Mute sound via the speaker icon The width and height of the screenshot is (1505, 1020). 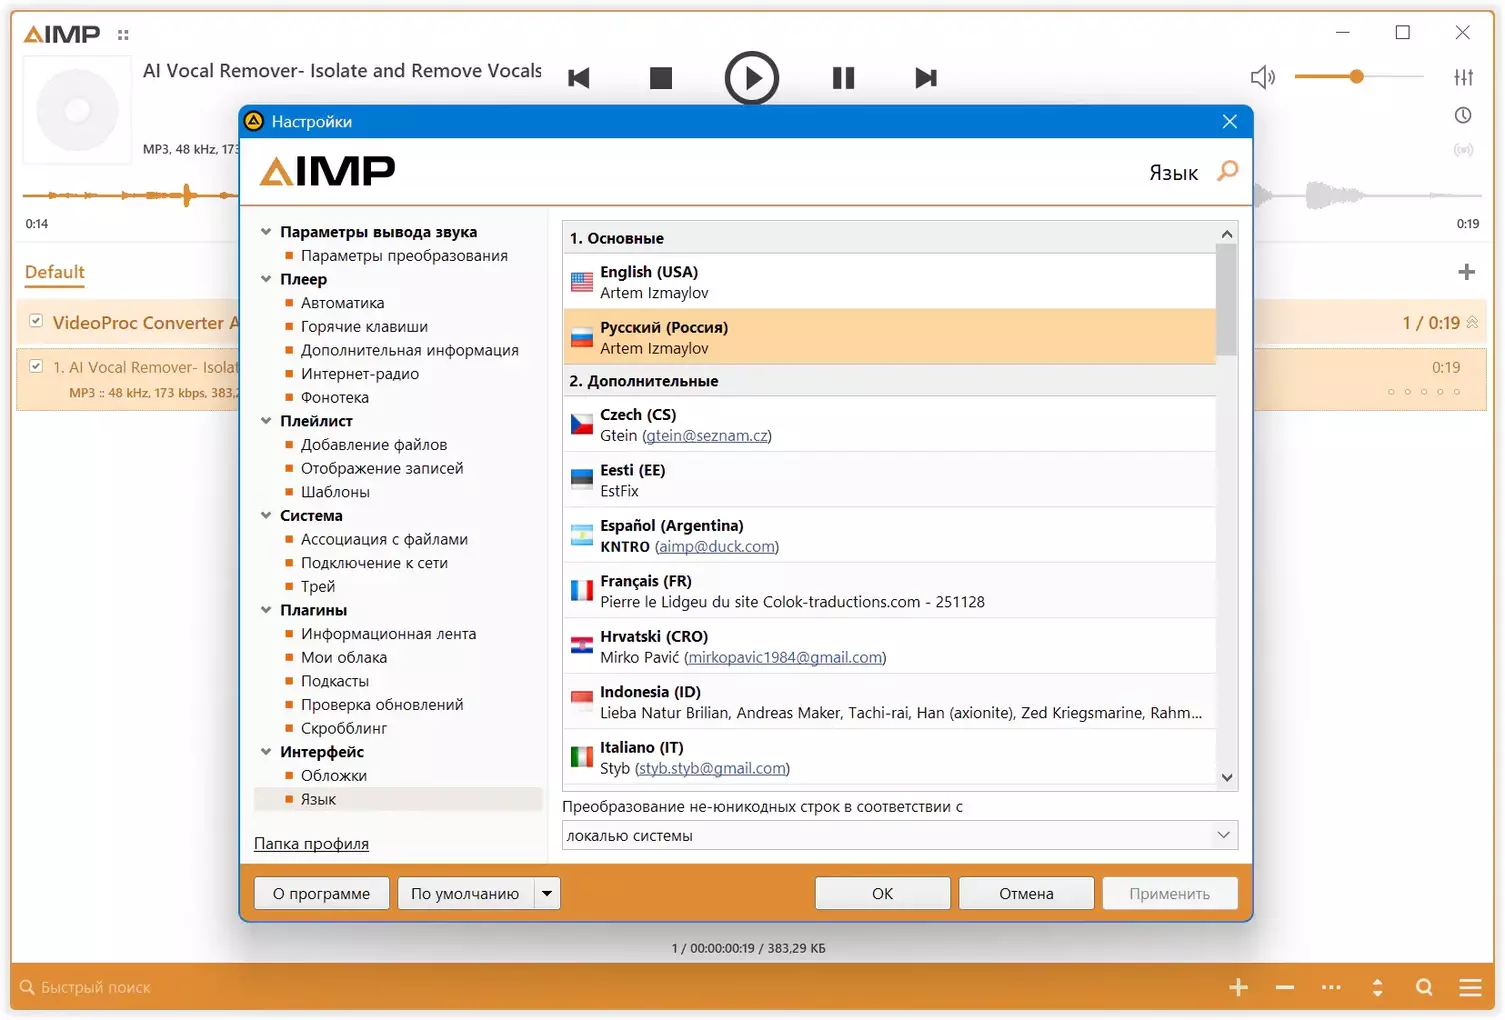[1263, 77]
